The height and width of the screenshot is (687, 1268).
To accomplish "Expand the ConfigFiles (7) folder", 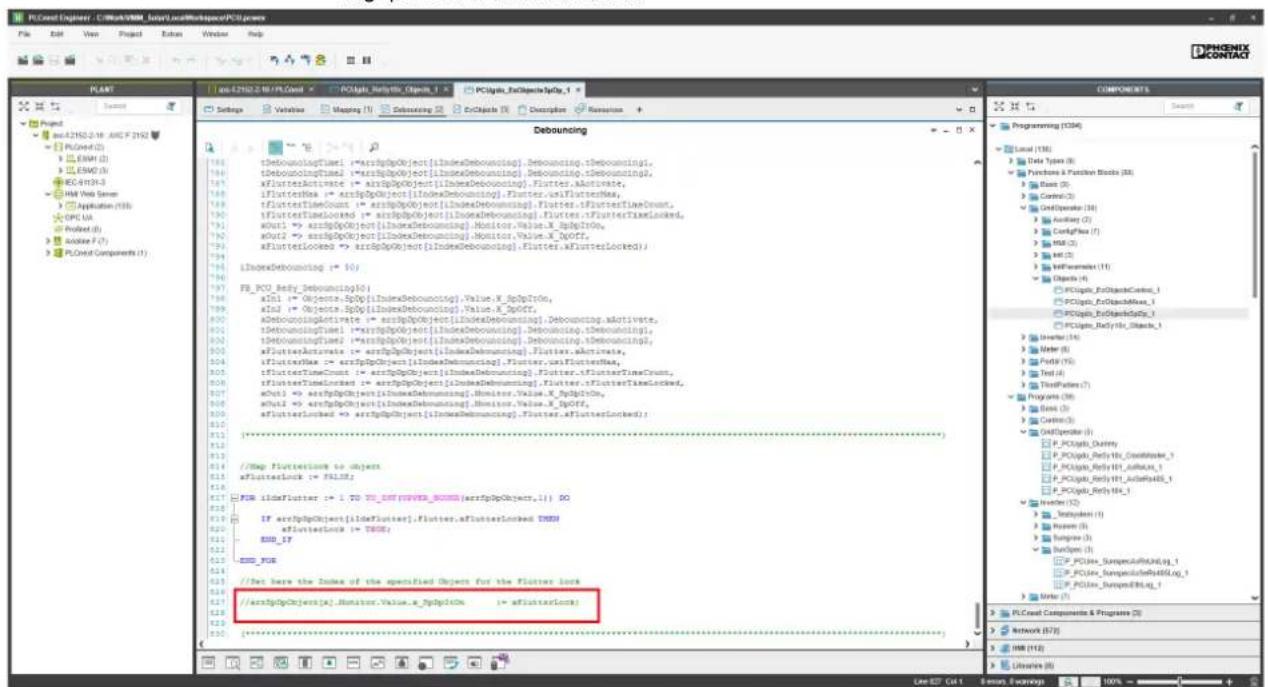I will [1035, 230].
